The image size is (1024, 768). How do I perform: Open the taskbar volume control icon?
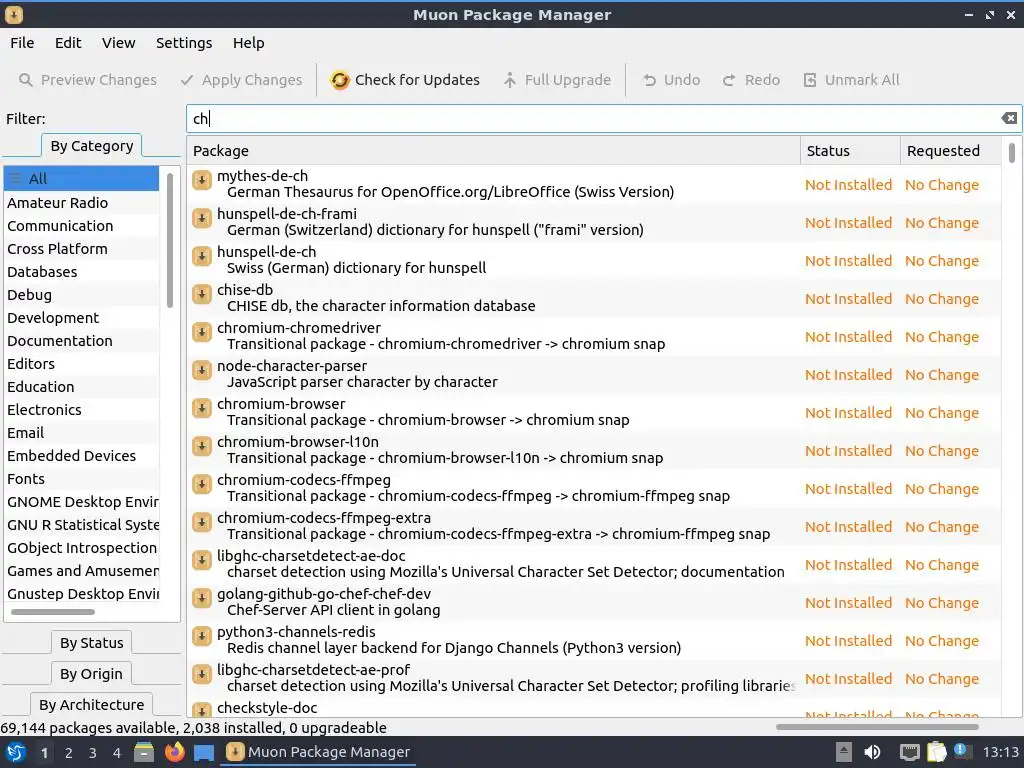[x=872, y=752]
